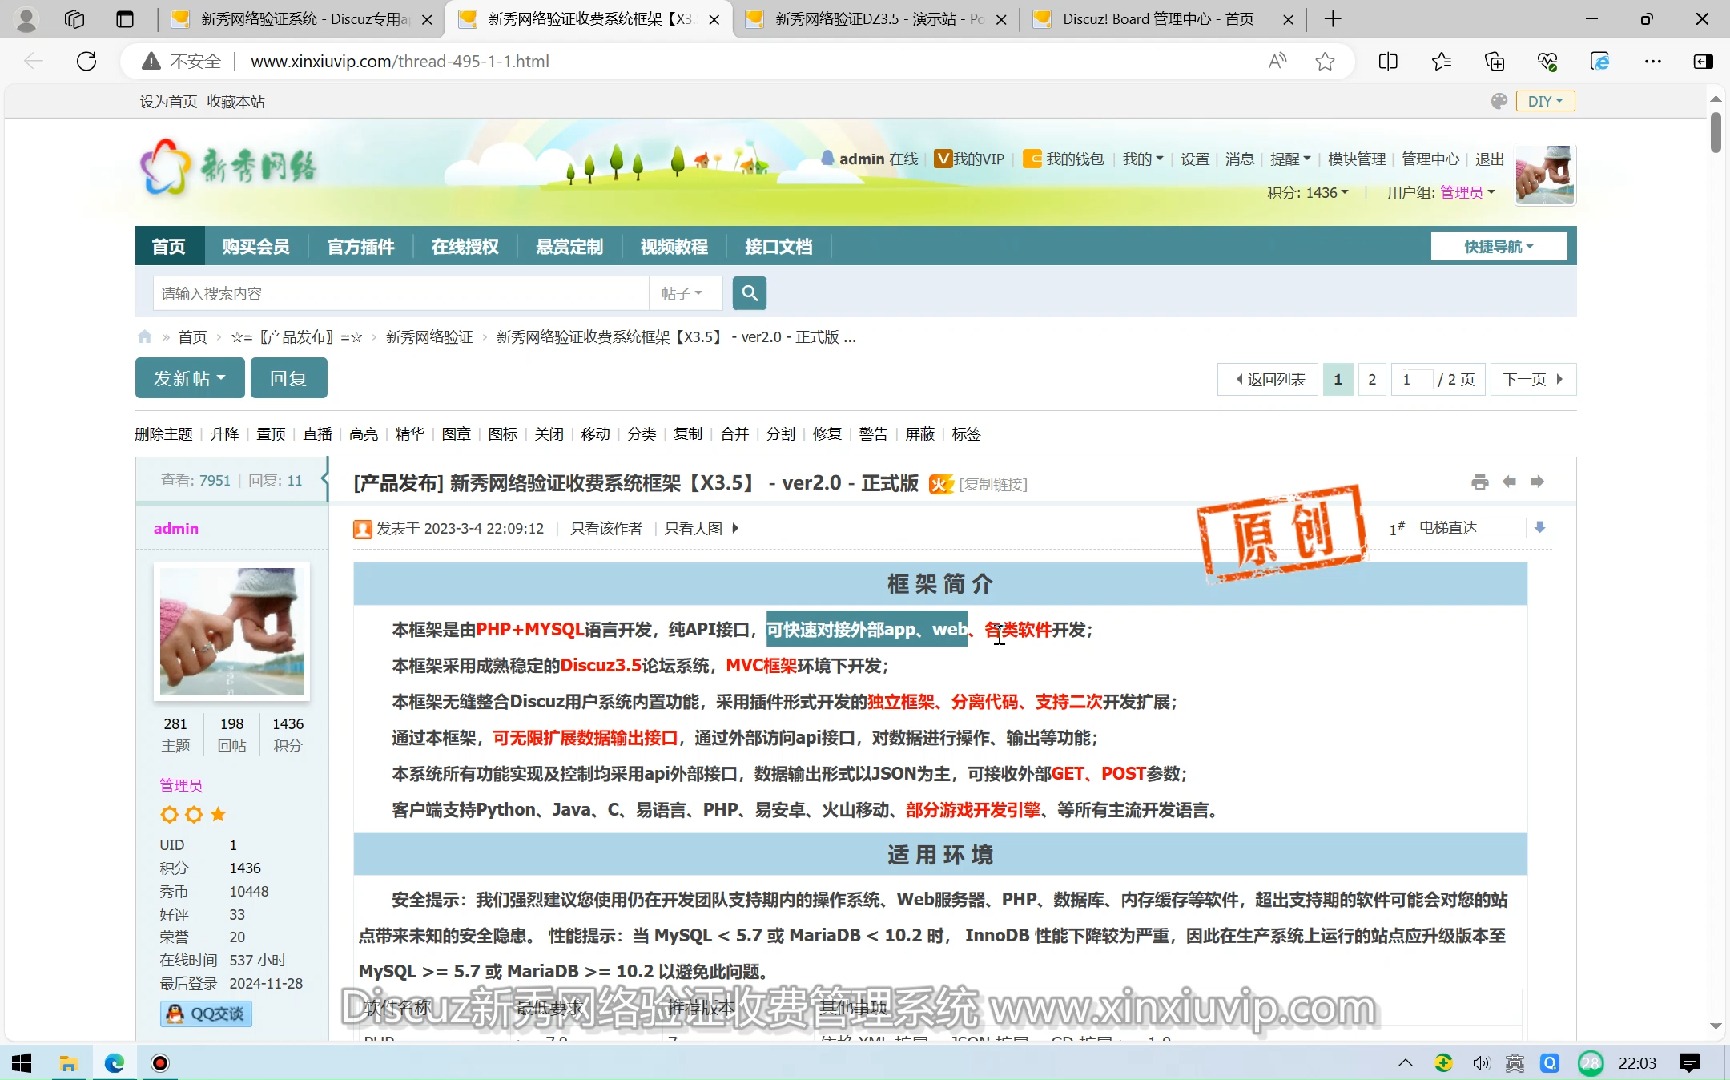
Task: Click the forum search input field
Action: click(401, 293)
